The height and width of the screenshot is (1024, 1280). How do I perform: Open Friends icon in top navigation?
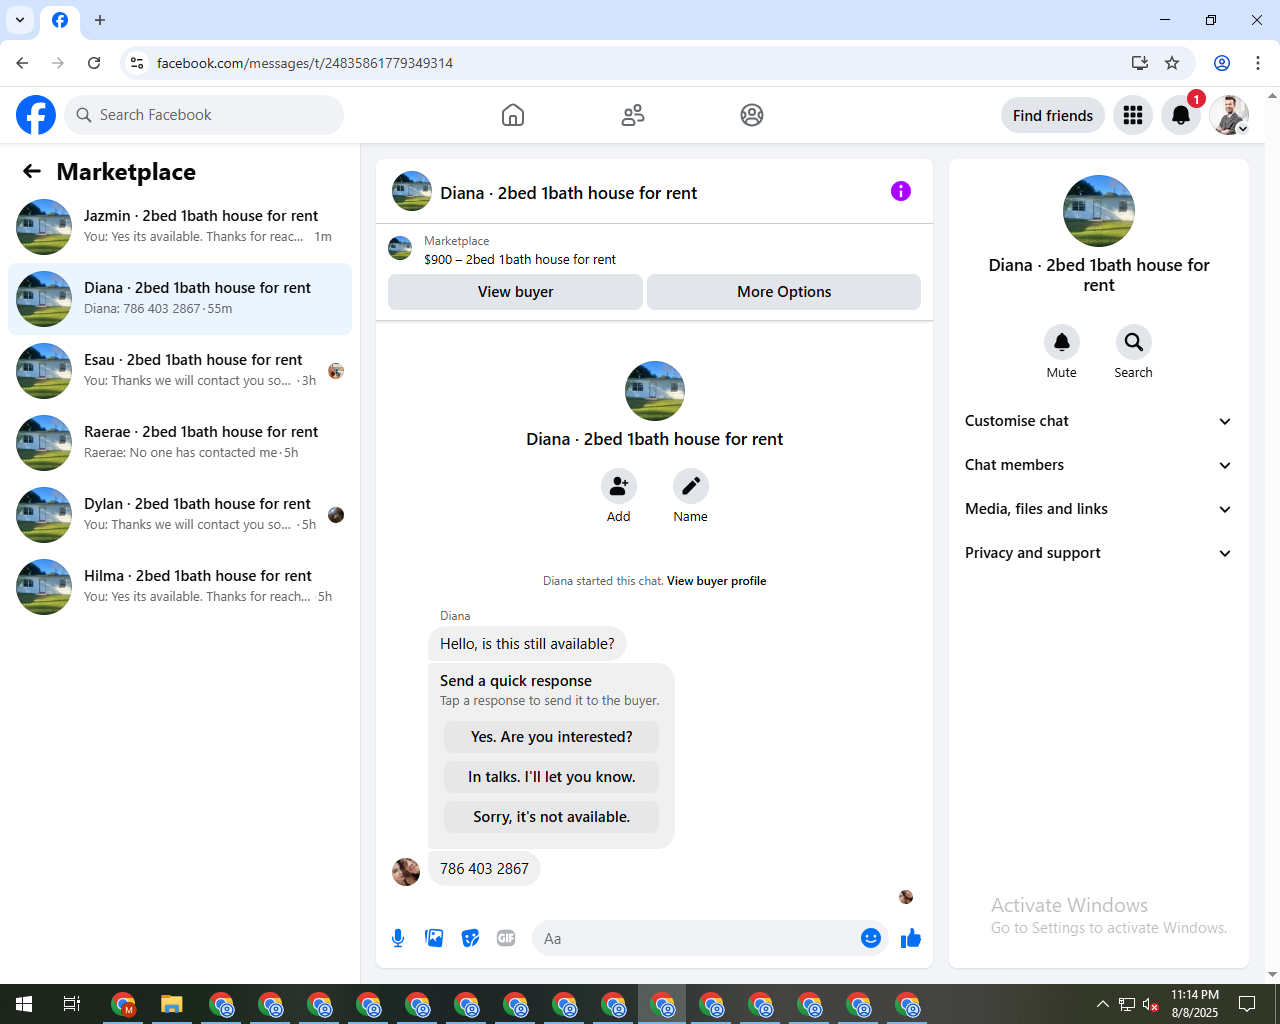[x=633, y=115]
